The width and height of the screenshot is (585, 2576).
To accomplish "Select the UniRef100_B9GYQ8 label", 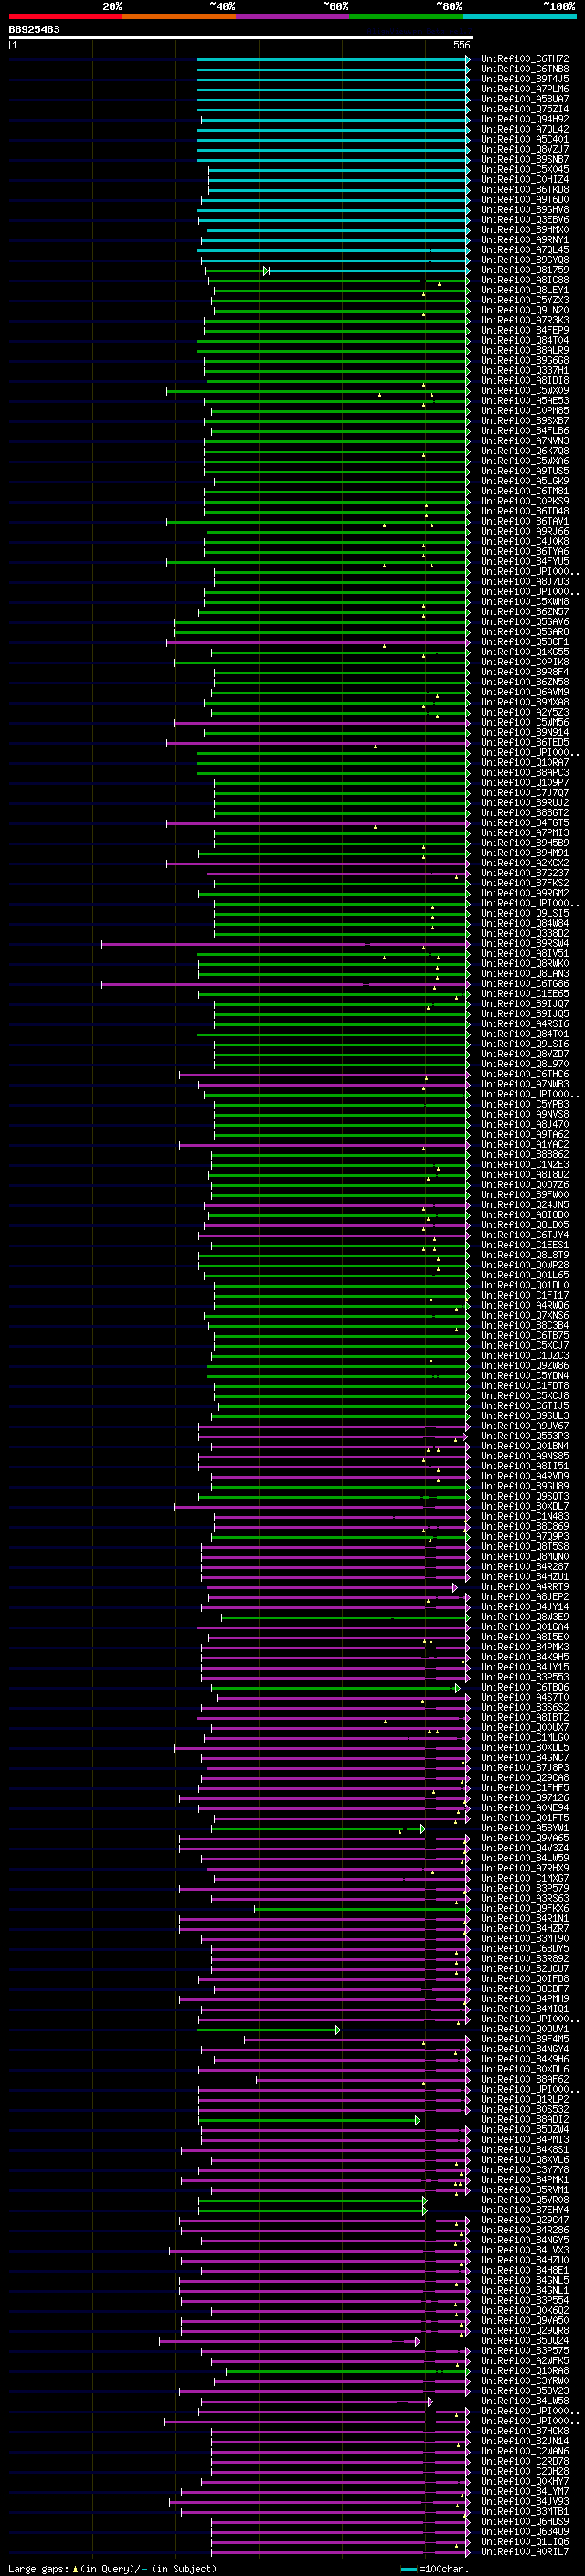I will click(x=525, y=261).
